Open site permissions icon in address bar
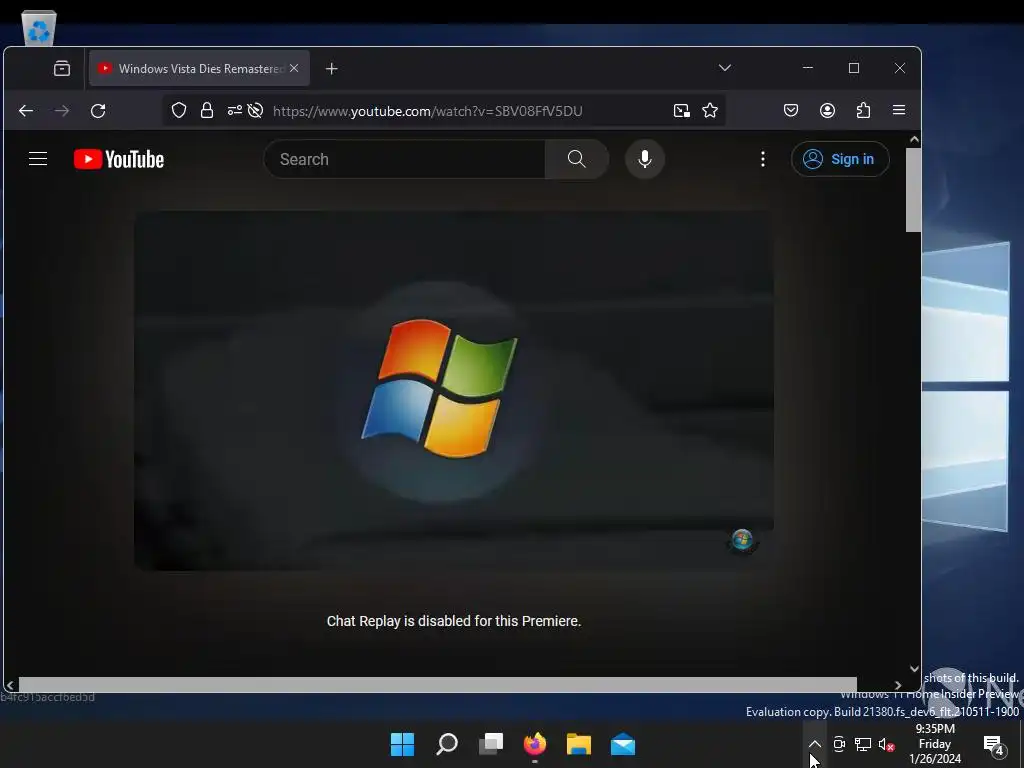Viewport: 1024px width, 768px height. pyautogui.click(x=234, y=110)
